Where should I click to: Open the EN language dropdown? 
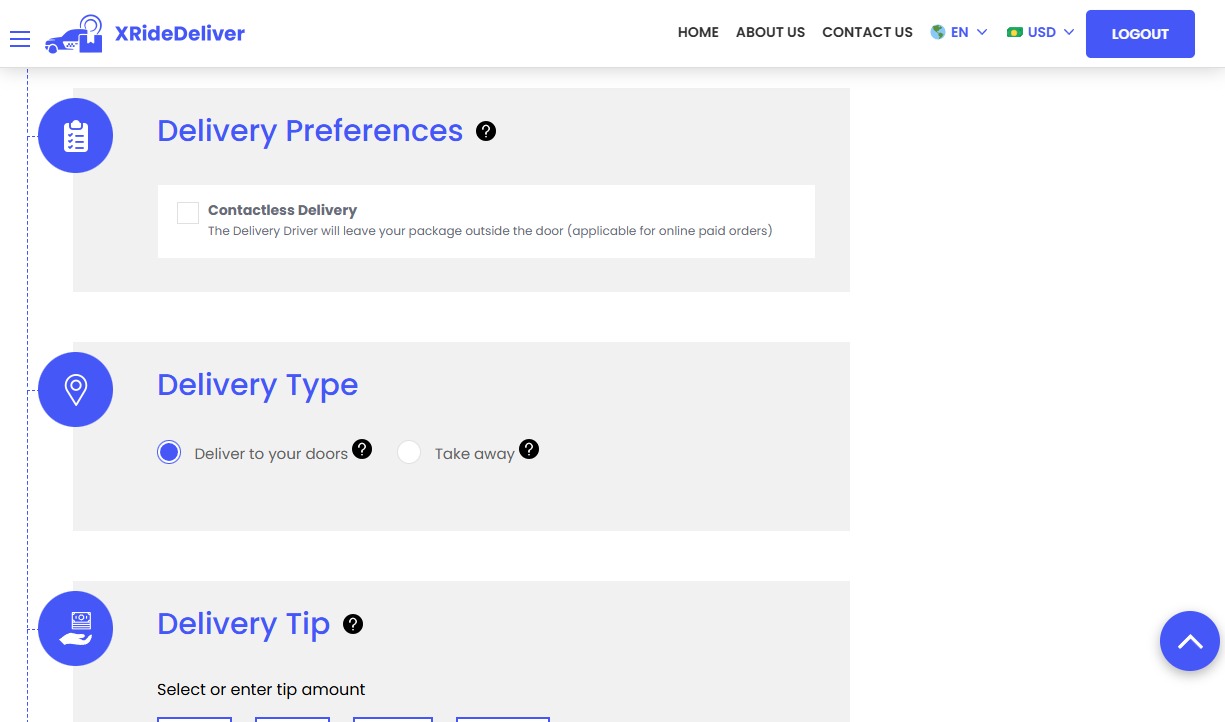click(x=959, y=31)
